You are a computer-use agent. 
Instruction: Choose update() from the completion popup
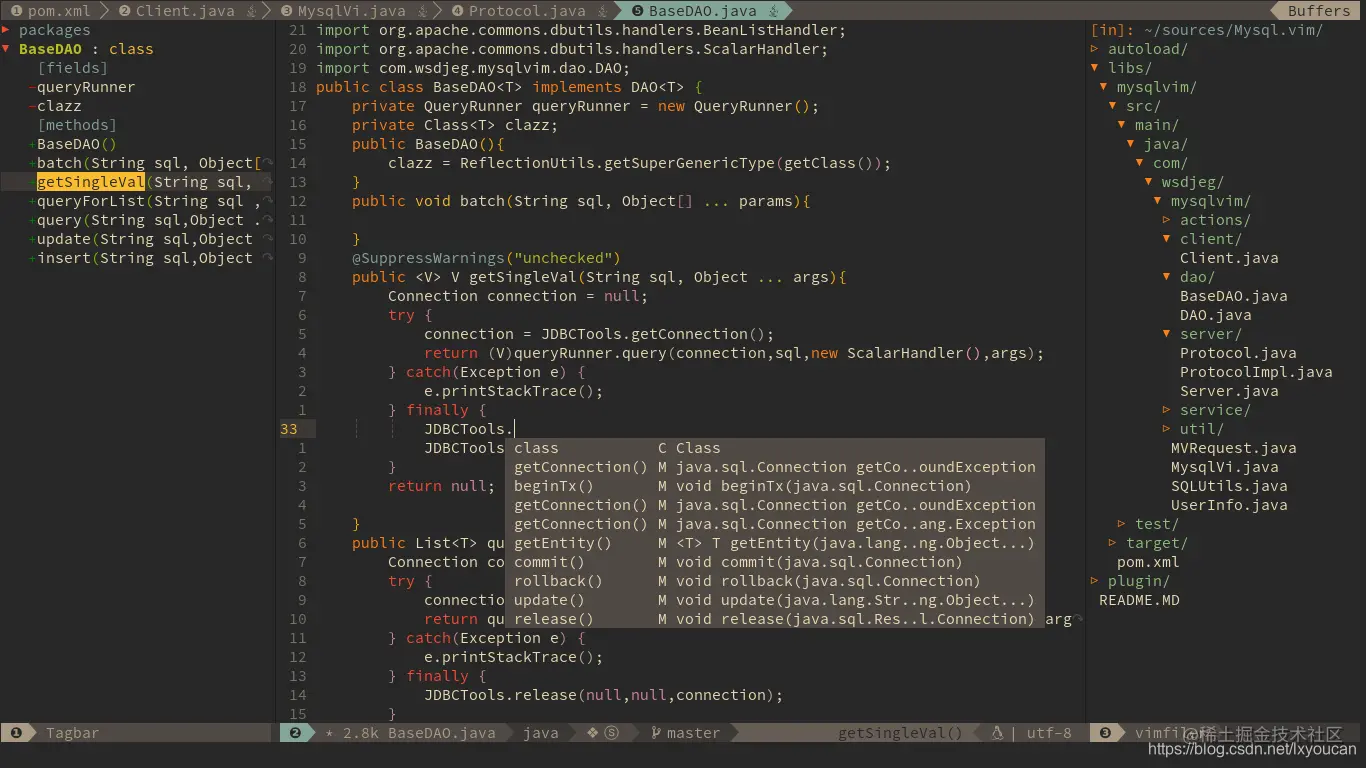775,600
